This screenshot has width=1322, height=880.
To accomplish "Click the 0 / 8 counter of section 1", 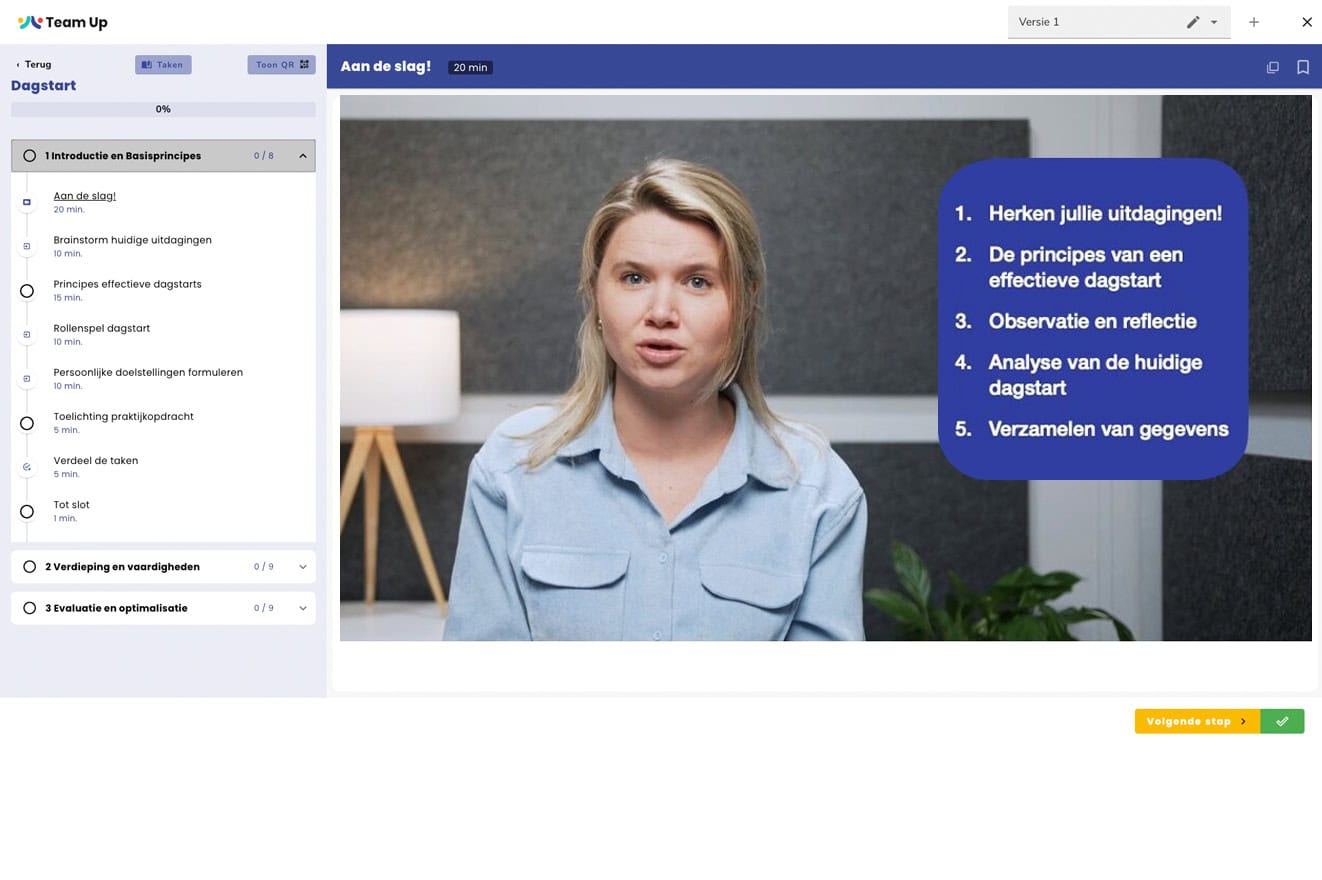I will click(263, 156).
